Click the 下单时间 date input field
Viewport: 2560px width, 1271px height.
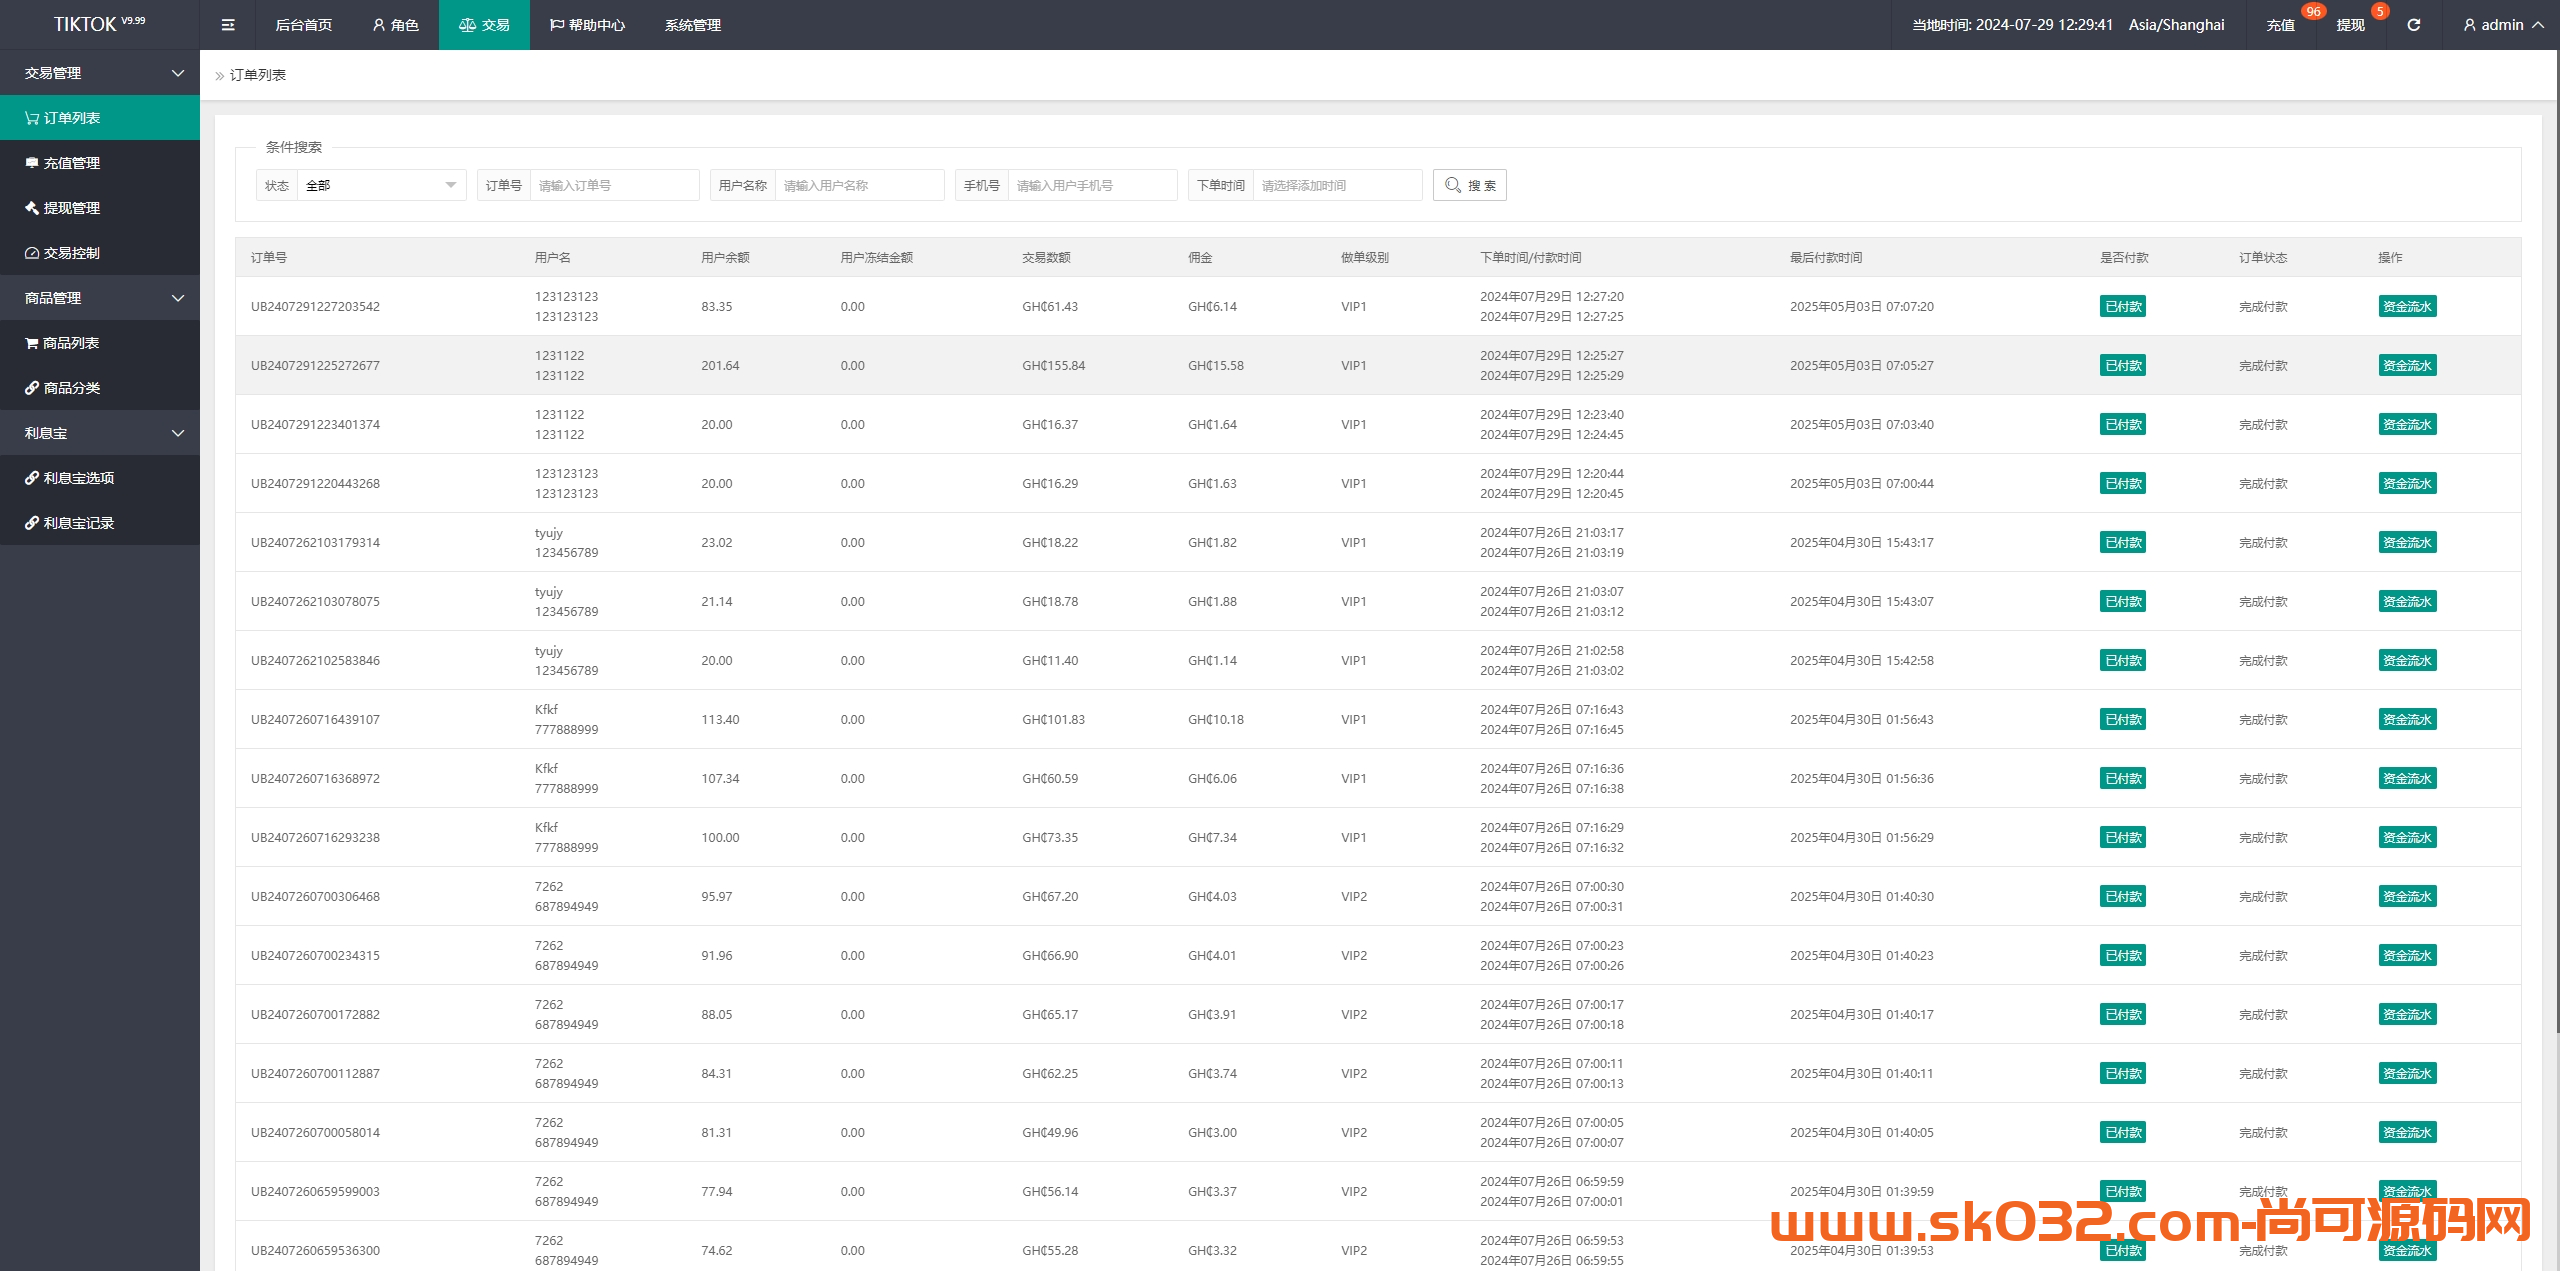pos(1337,185)
